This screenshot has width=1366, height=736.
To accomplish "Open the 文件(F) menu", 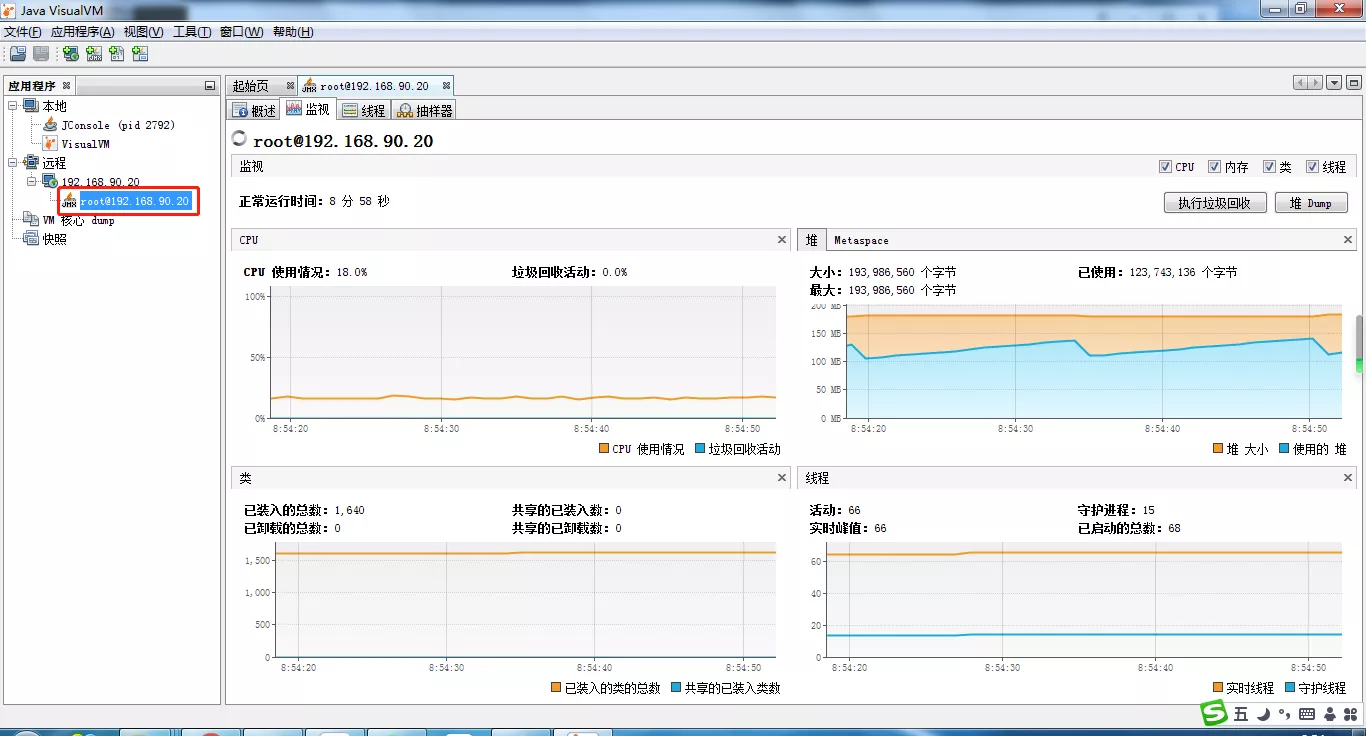I will coord(23,32).
